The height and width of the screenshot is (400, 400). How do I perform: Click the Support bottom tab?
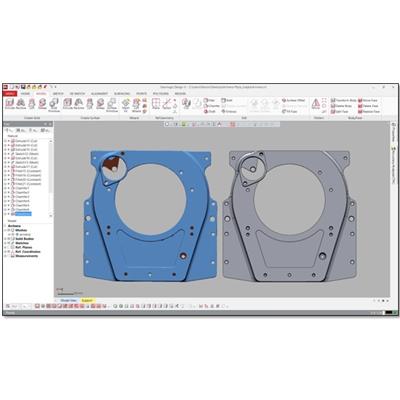click(x=87, y=301)
